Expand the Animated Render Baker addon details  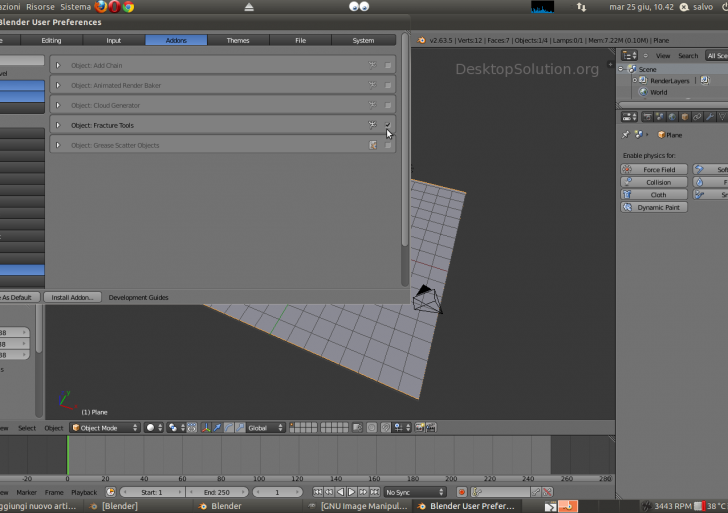click(x=58, y=85)
